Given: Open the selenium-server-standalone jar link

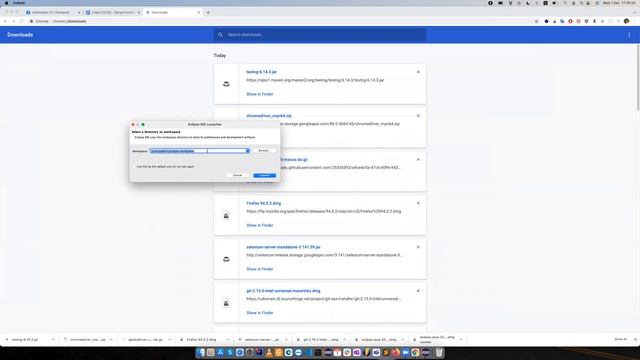Looking at the screenshot, I should point(283,247).
